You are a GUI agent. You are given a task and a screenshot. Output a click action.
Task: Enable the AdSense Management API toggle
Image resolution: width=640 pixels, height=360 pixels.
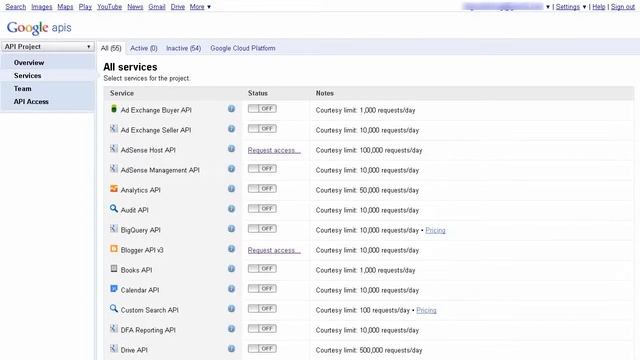(x=262, y=169)
